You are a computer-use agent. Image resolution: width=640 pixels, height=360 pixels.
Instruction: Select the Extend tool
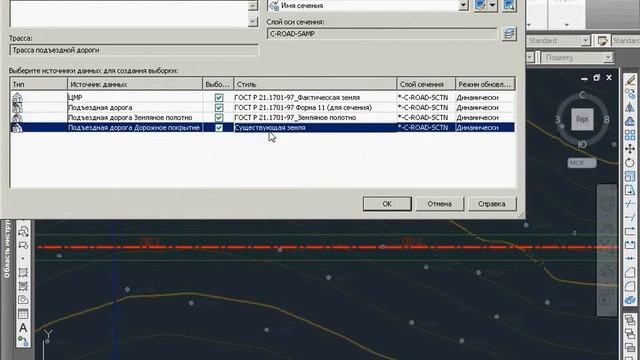(630, 217)
